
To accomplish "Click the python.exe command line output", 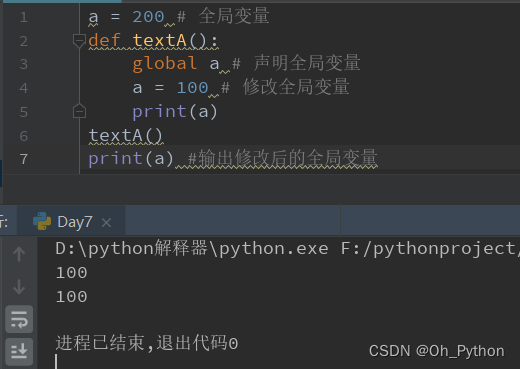I will tap(288, 249).
